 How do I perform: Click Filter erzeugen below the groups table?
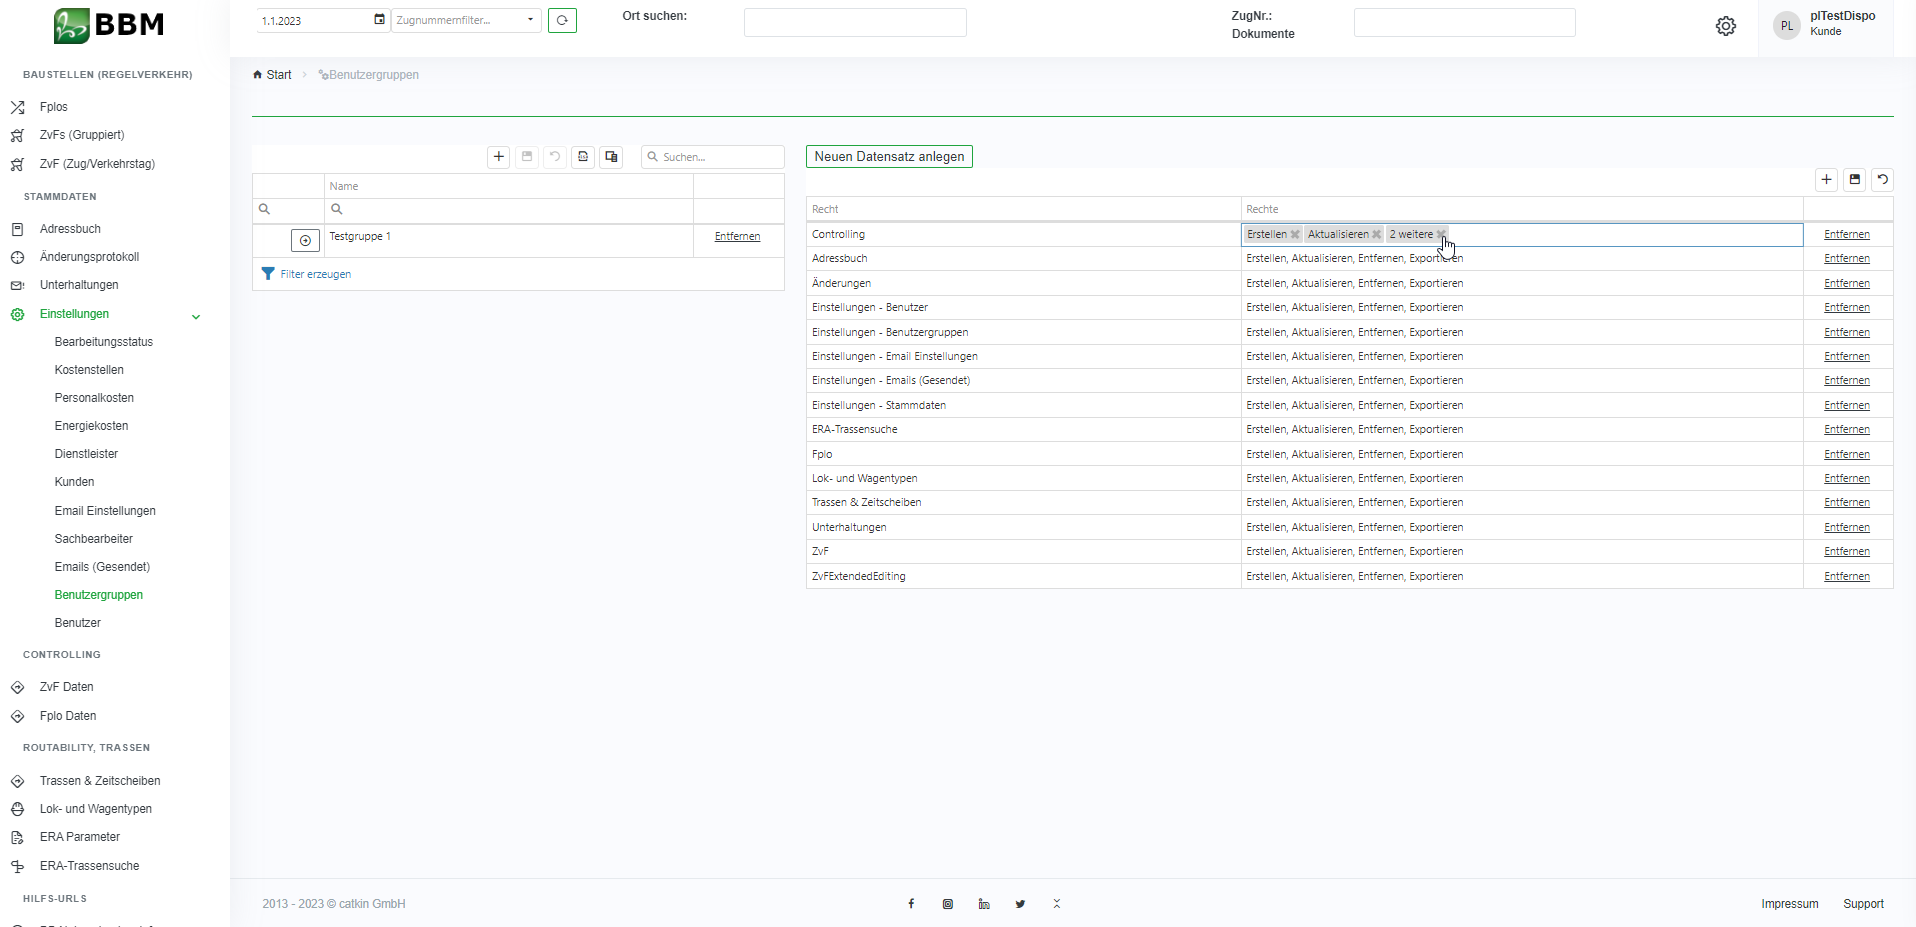(x=315, y=274)
